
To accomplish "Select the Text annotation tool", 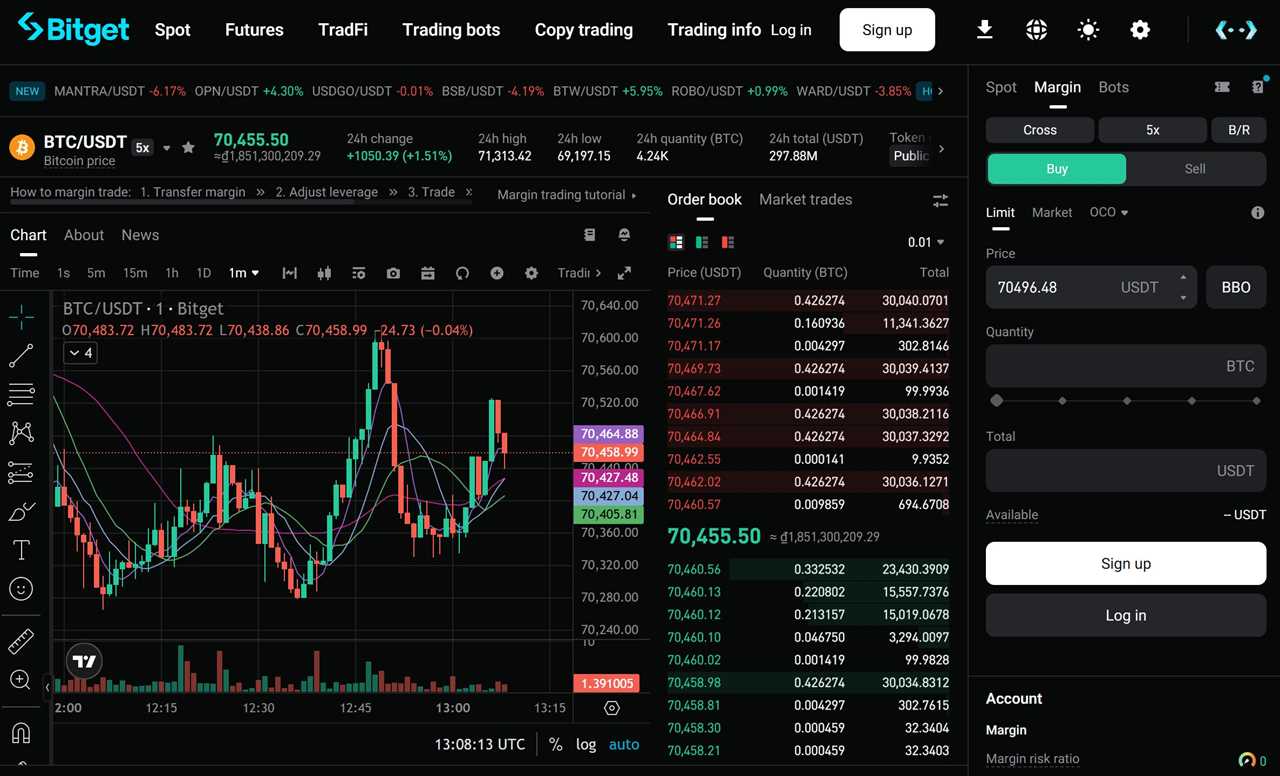I will click(x=21, y=550).
